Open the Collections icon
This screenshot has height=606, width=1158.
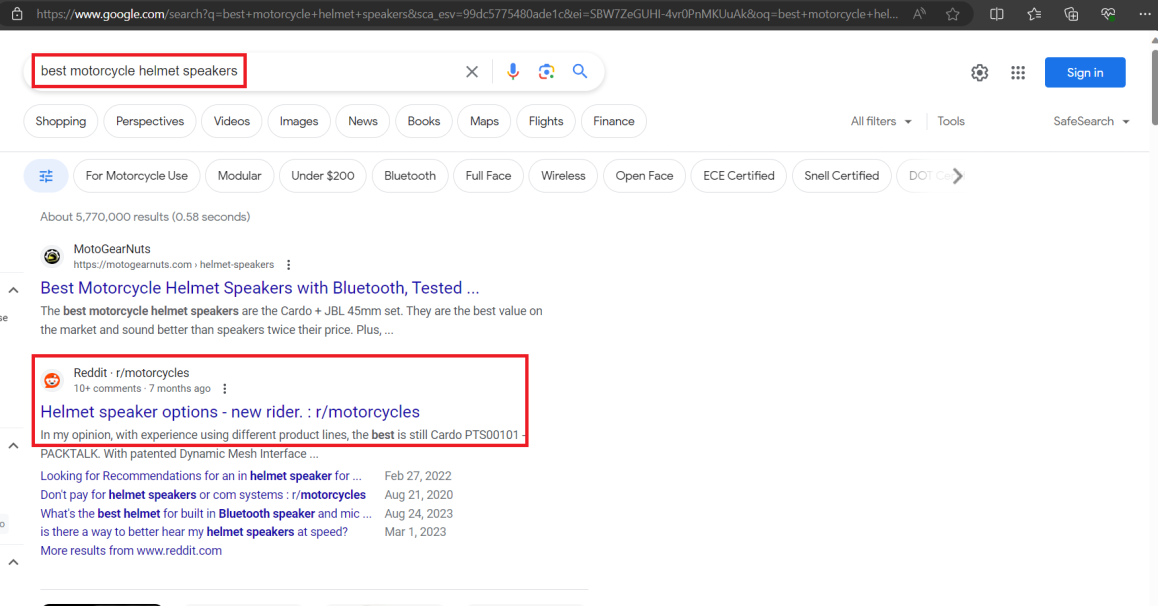tap(1071, 14)
